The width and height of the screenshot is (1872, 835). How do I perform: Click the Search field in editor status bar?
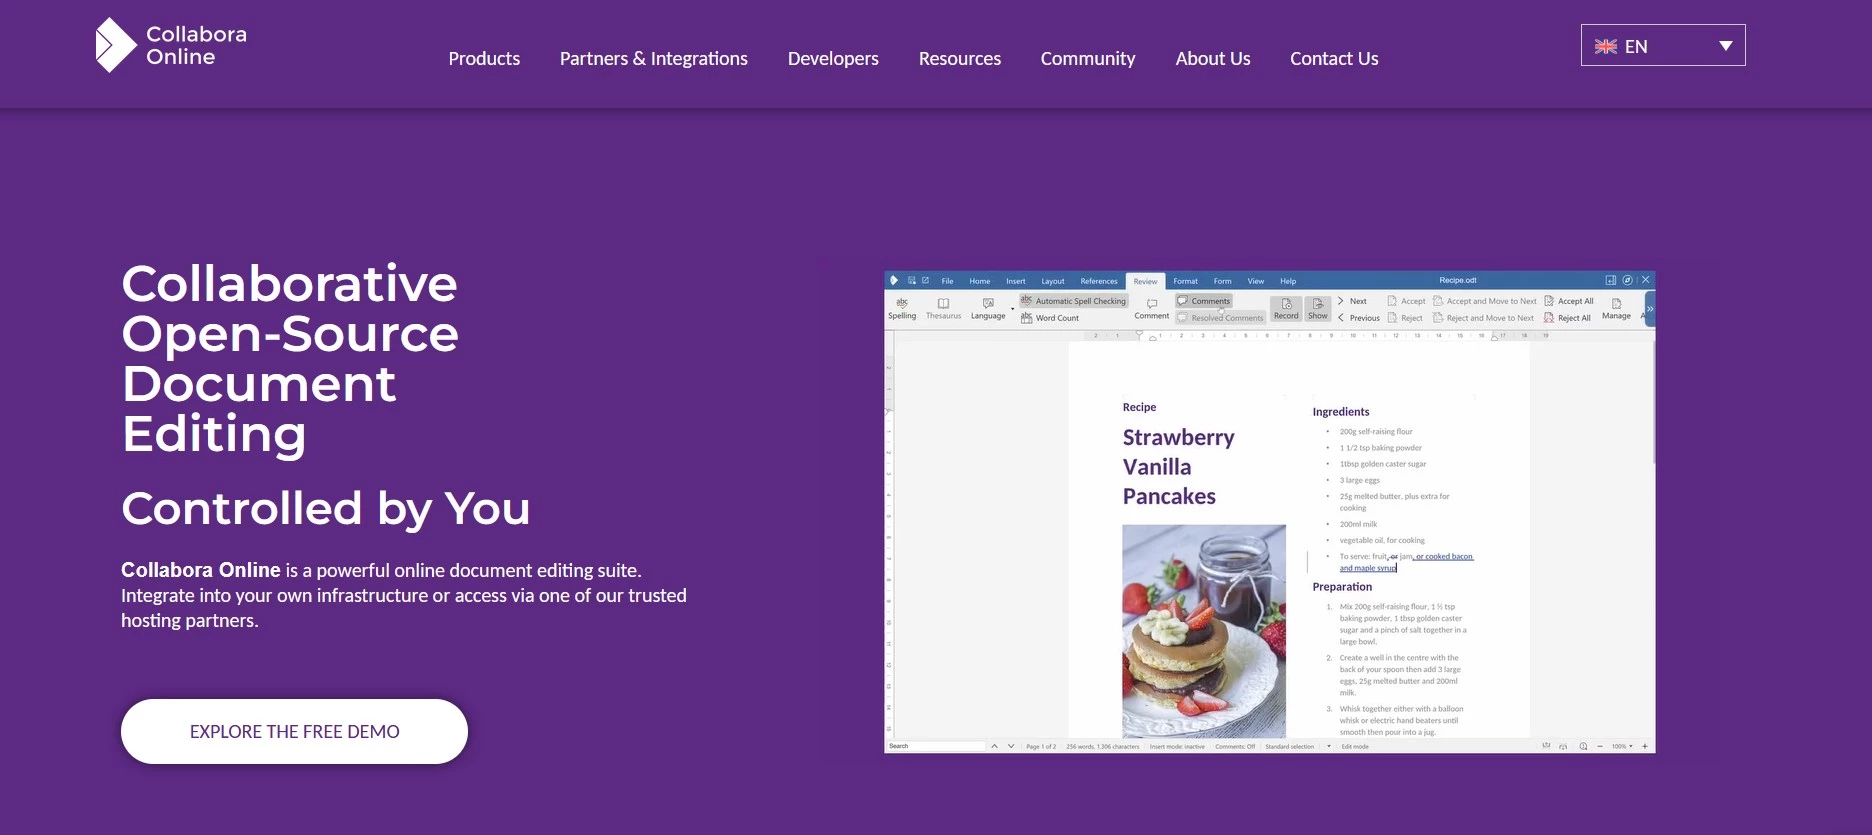click(936, 746)
